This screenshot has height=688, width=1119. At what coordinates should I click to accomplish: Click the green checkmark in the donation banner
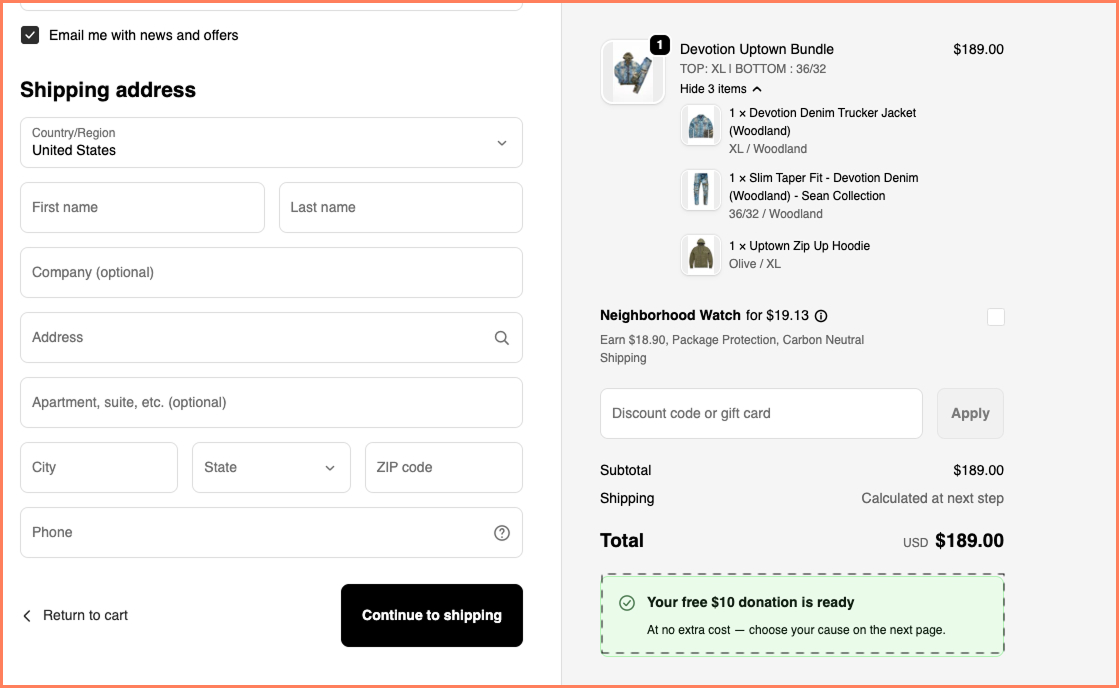click(627, 602)
